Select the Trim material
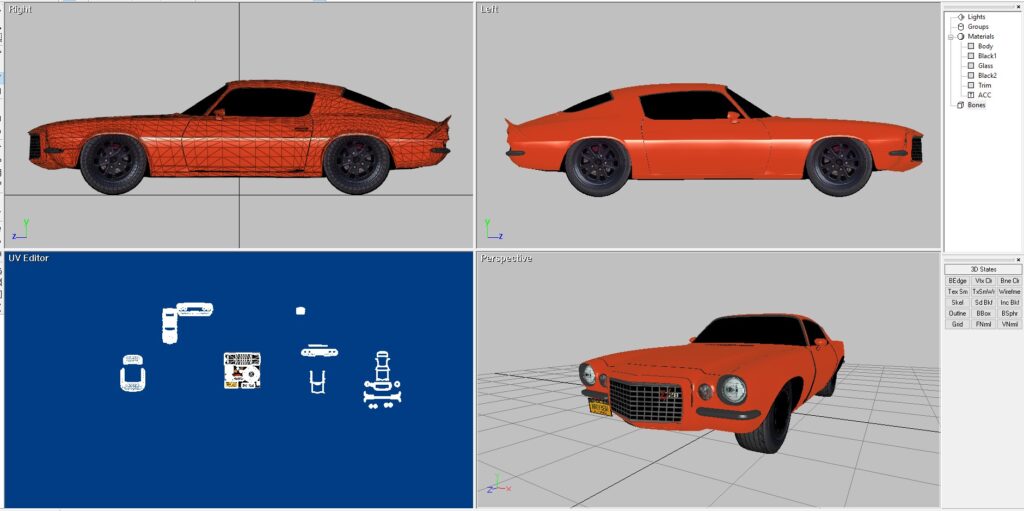Viewport: 1024px width, 511px height. (x=984, y=86)
